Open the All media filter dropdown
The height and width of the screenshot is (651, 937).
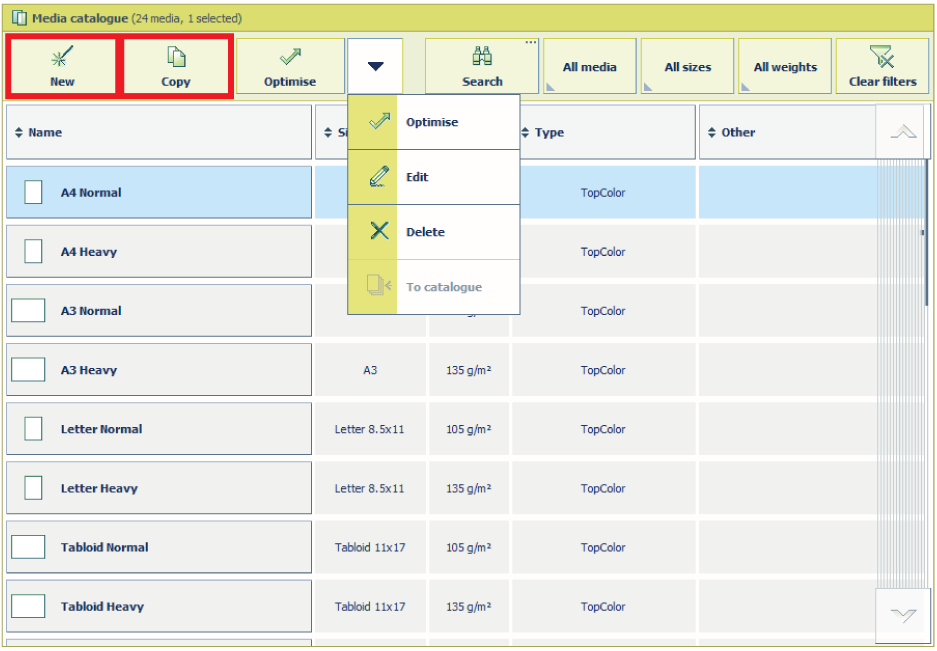[589, 67]
